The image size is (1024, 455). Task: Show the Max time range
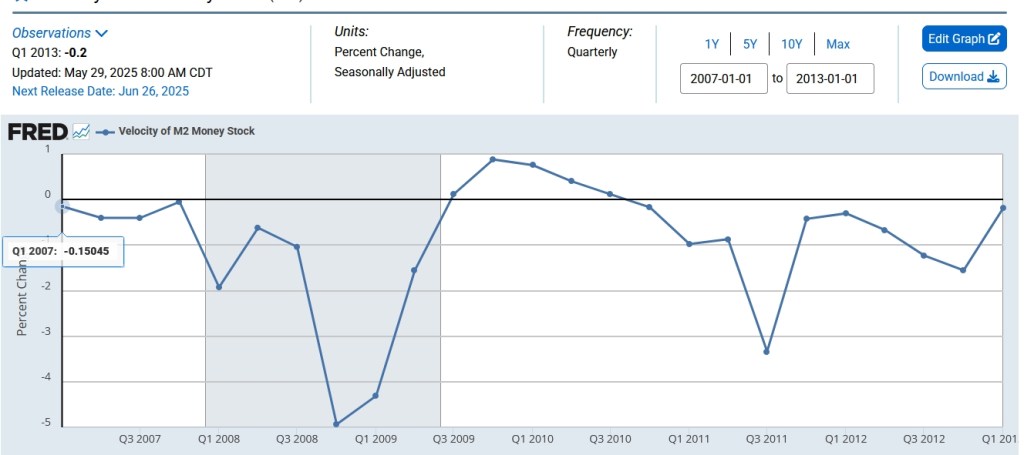pos(838,44)
